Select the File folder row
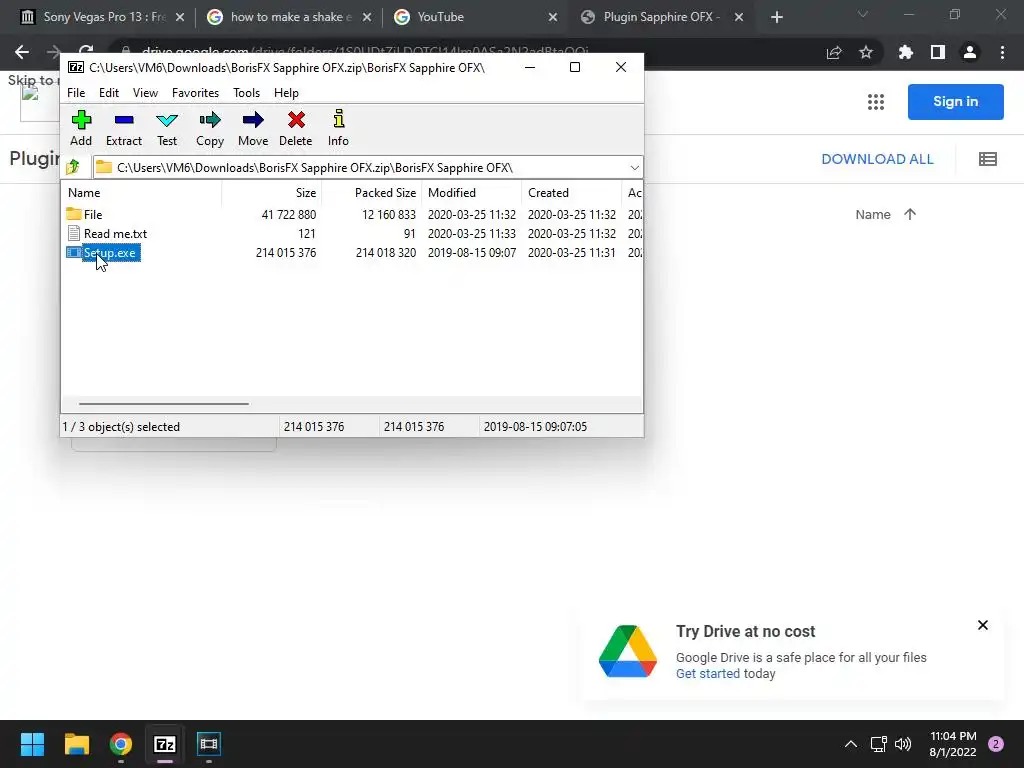 pos(353,214)
